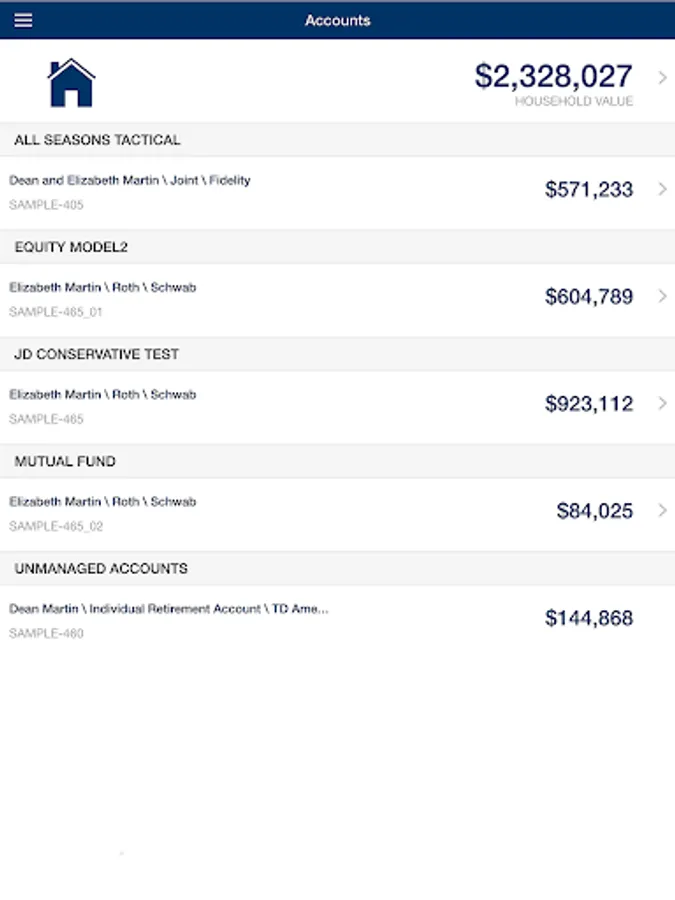The image size is (675, 900).
Task: Open the navigation hamburger menu
Action: coord(23,20)
